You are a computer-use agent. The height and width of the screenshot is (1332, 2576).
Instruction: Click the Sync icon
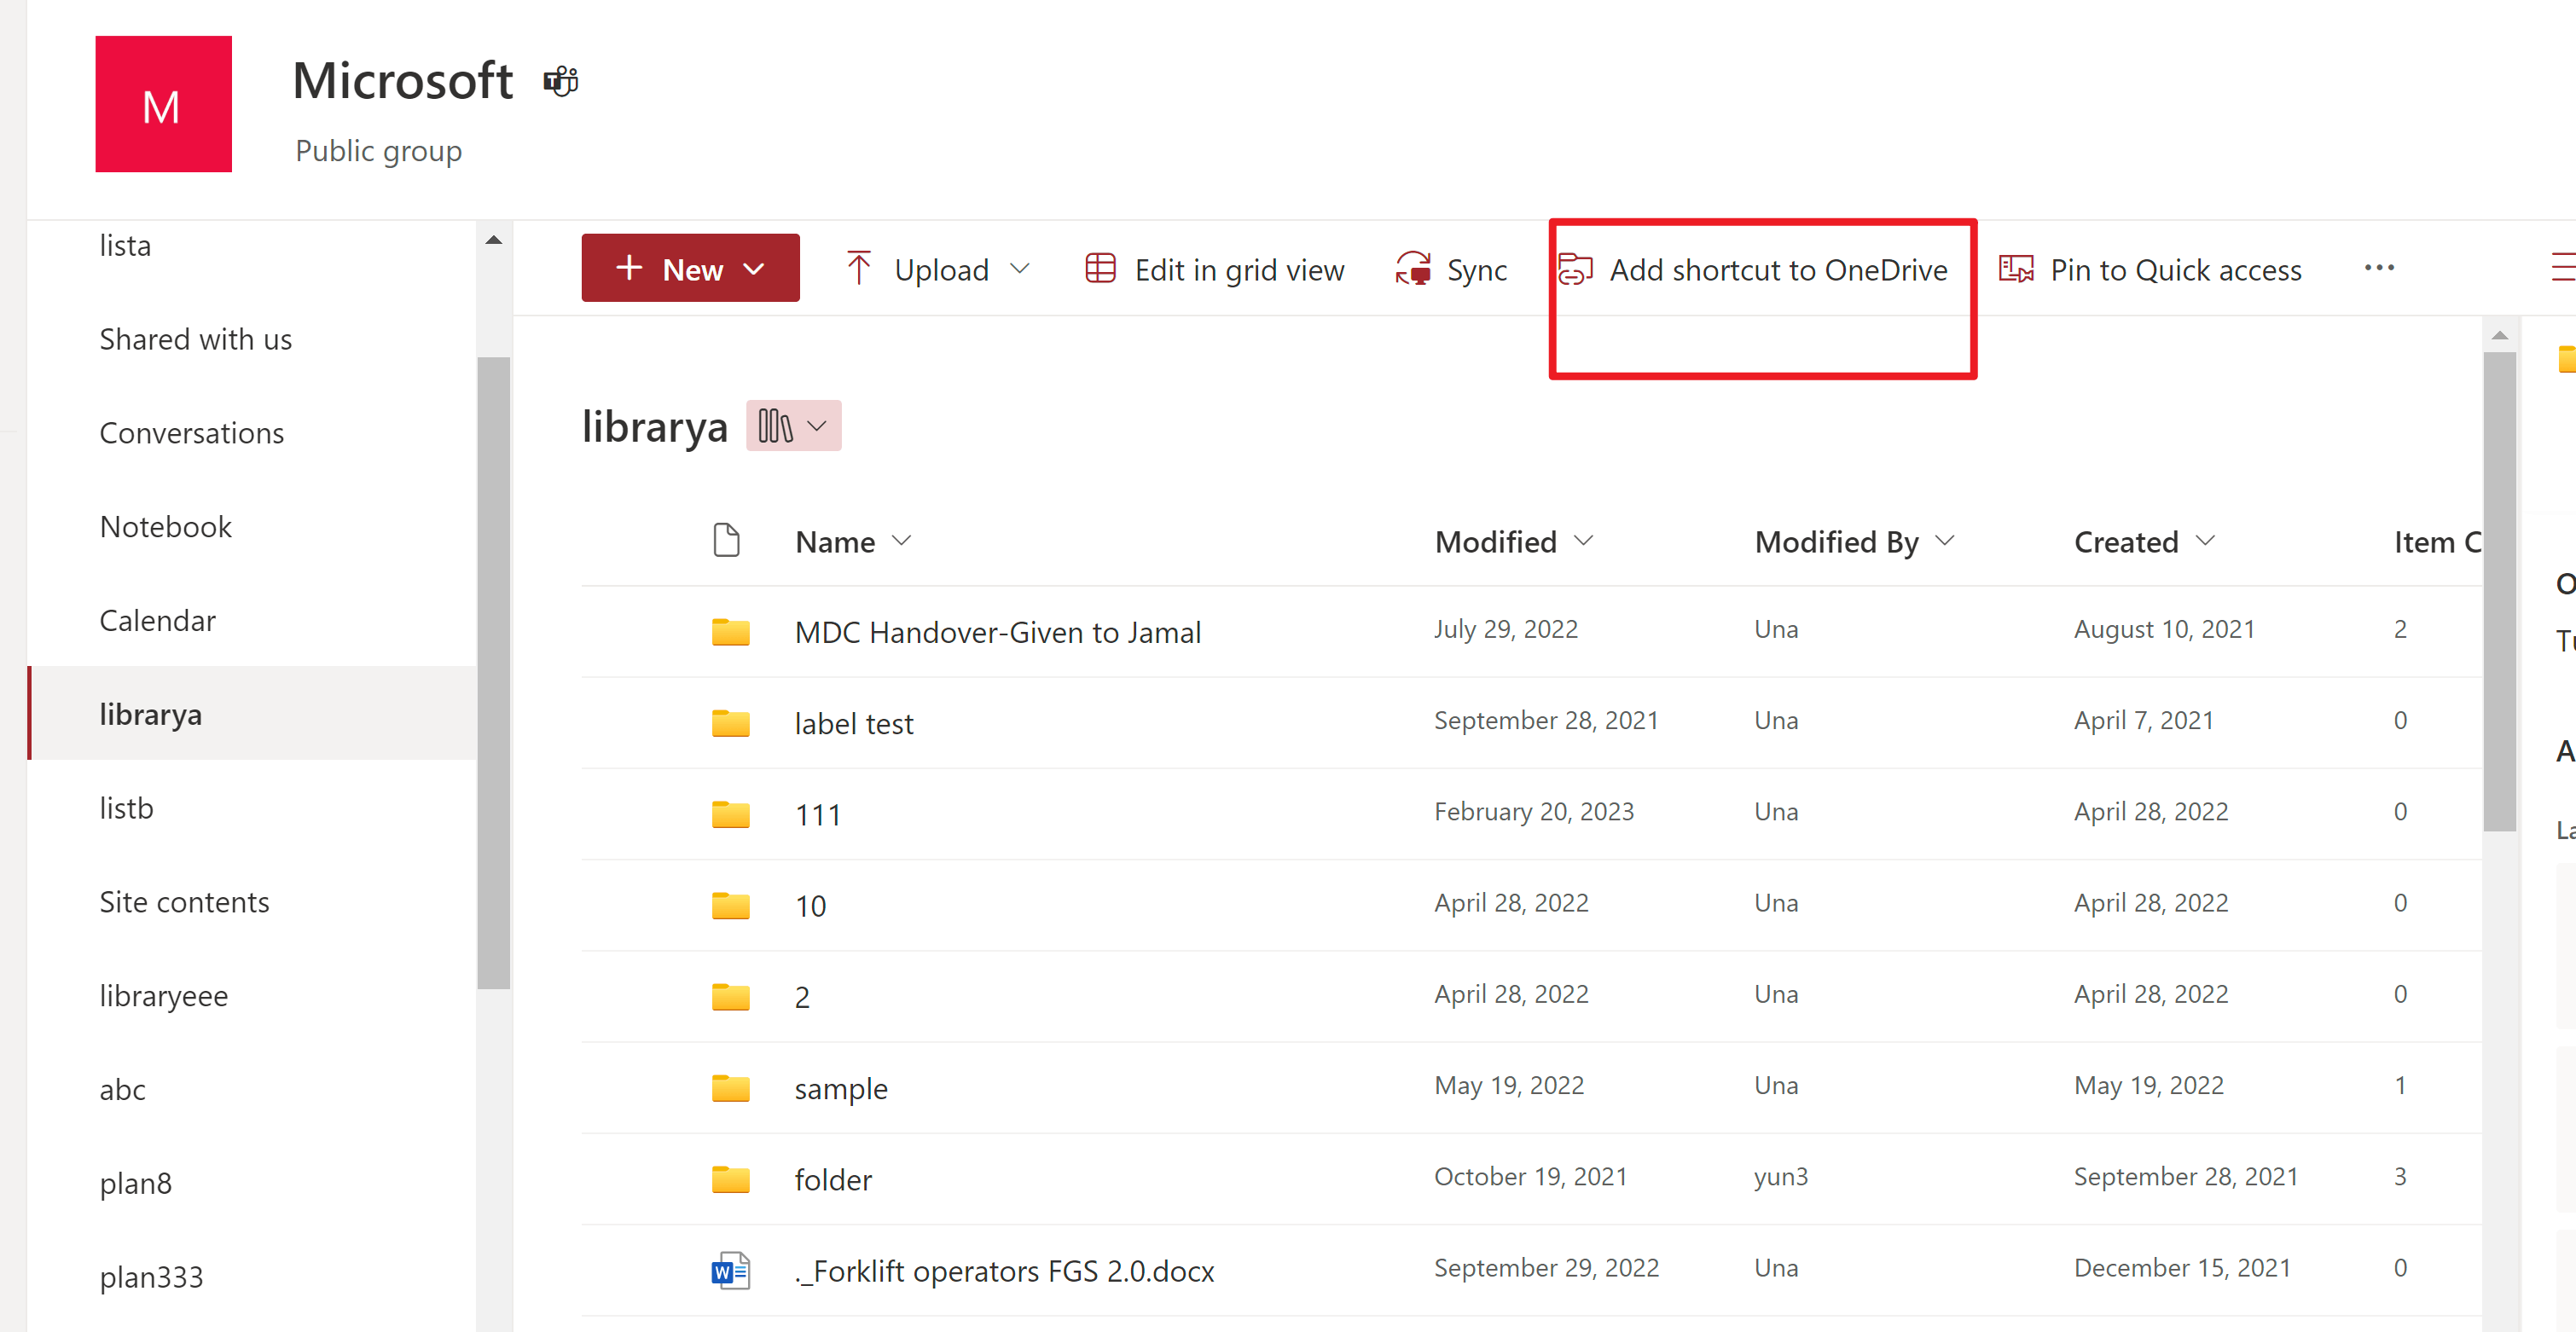coord(1413,268)
